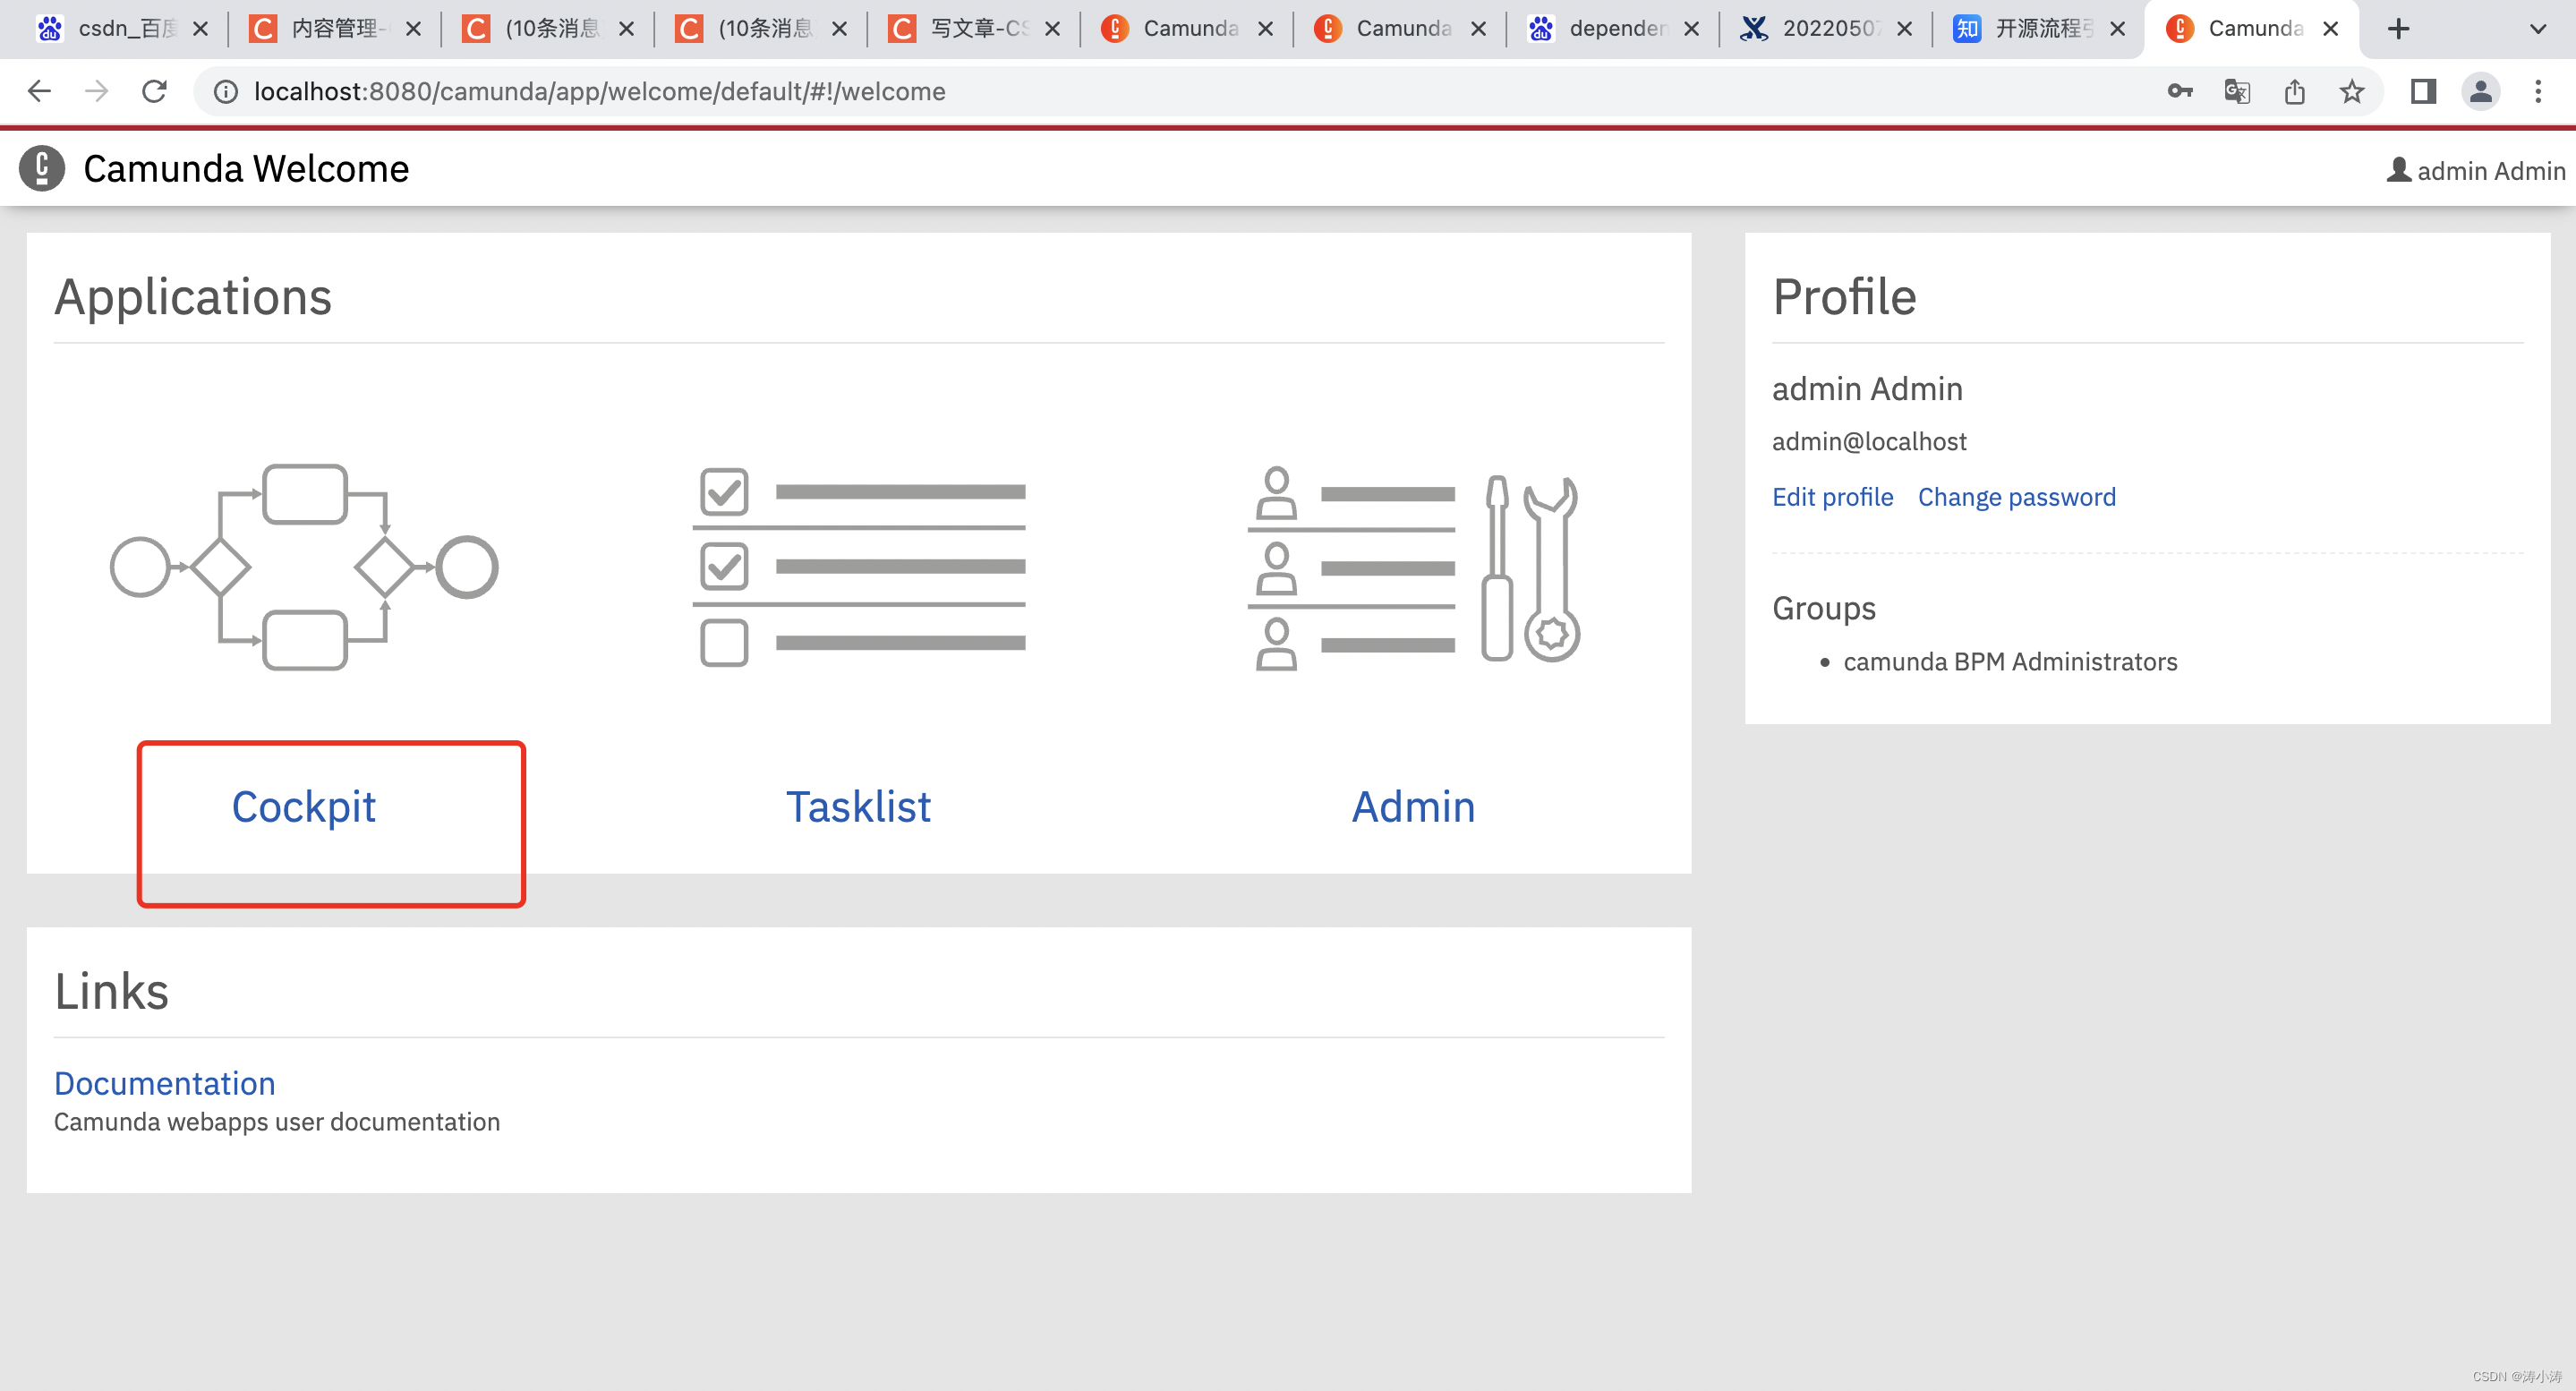
Task: Open the Tasklist checklist icon
Action: [859, 567]
